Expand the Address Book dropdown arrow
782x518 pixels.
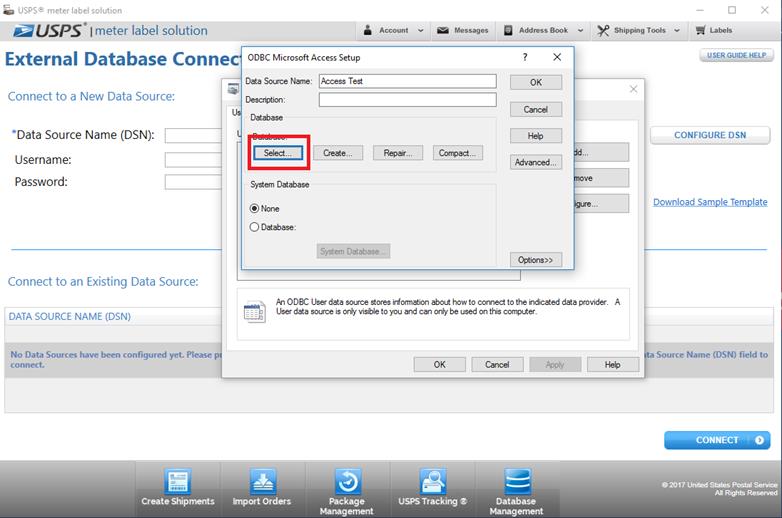pos(581,30)
